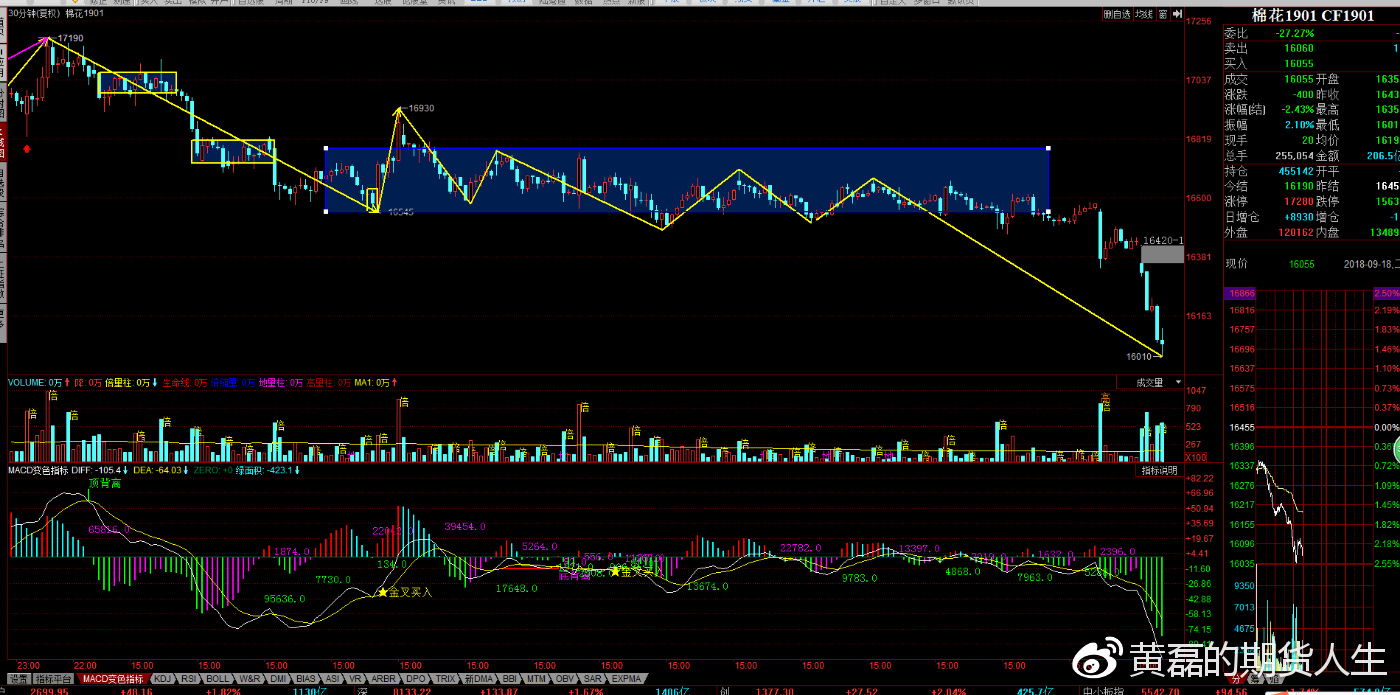The height and width of the screenshot is (695, 1400).
Task: Click the 卖出 price 16060
Action: [x=1299, y=48]
